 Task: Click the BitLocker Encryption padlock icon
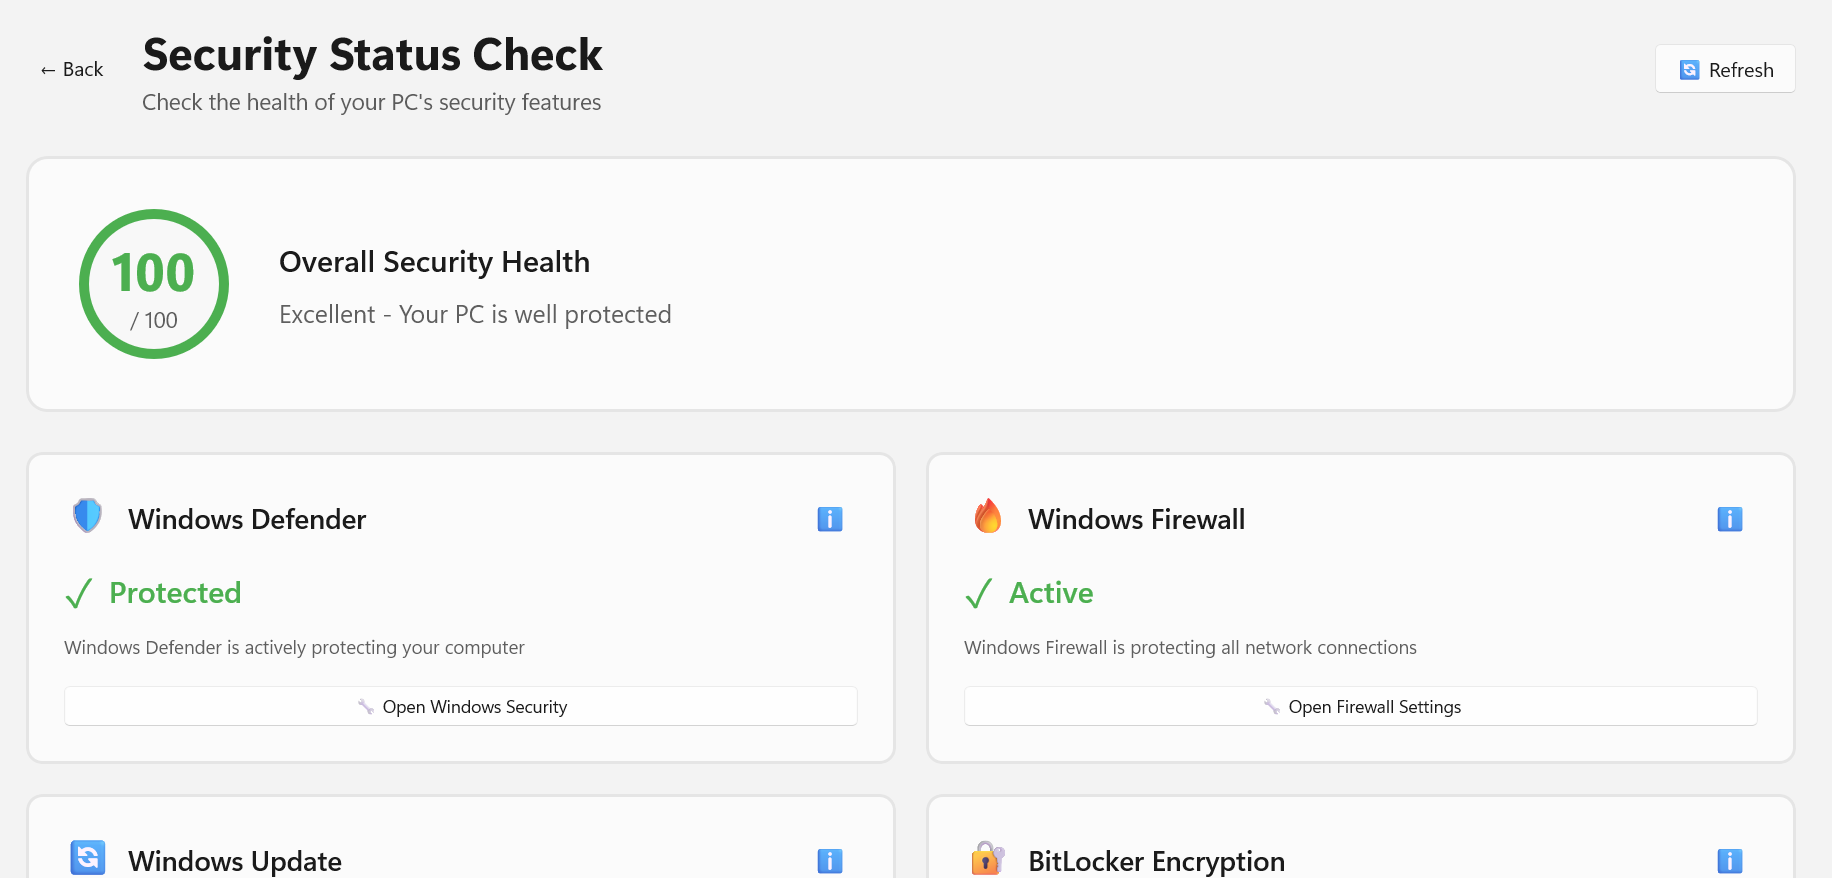[988, 858]
